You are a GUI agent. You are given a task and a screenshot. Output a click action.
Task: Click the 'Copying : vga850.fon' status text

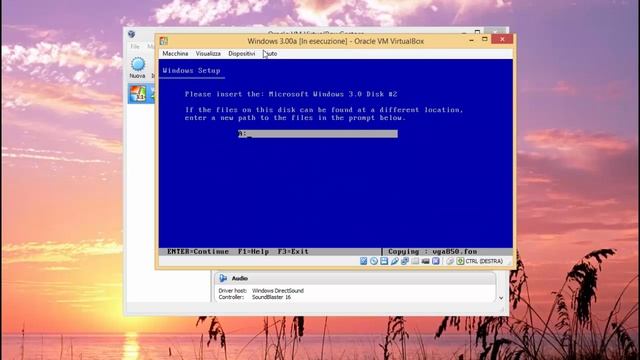point(433,251)
